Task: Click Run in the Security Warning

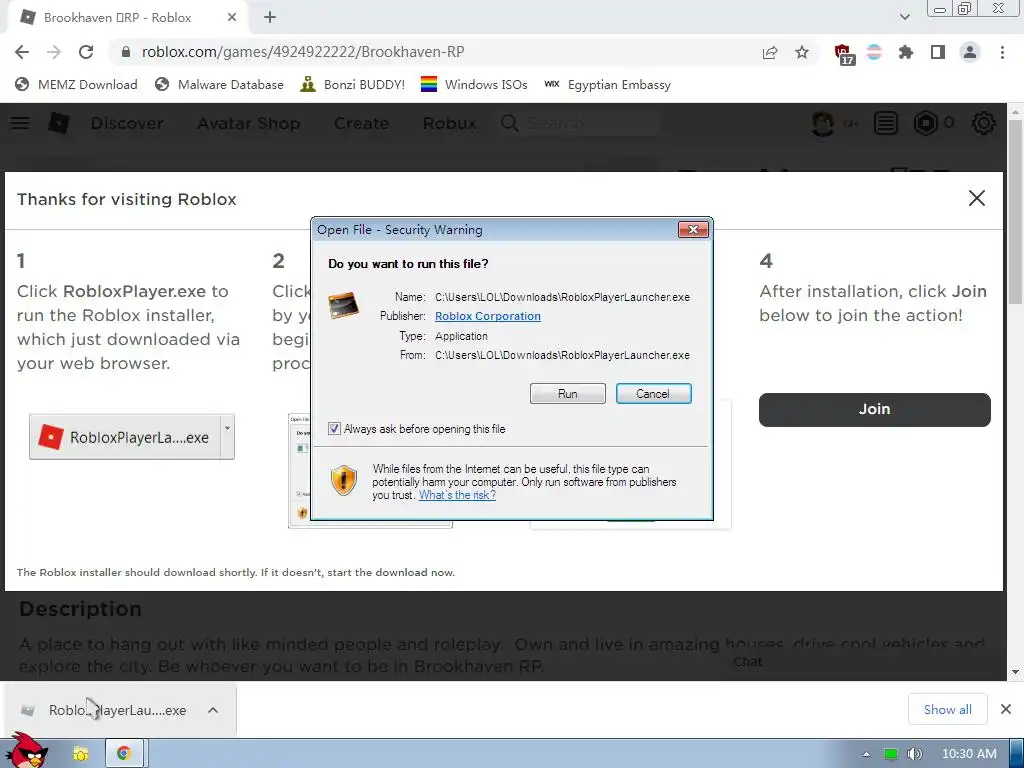Action: (x=568, y=394)
